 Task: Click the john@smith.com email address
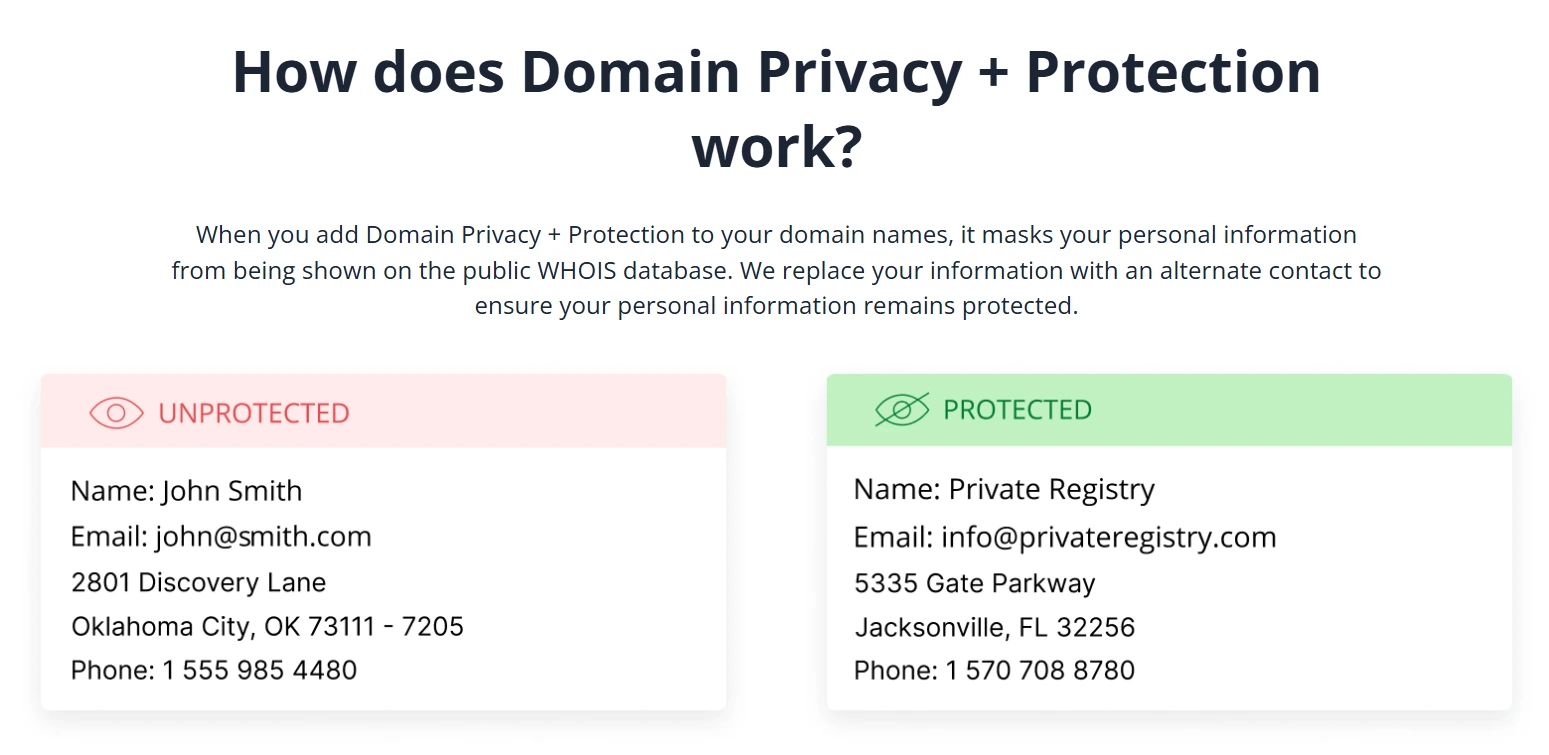coord(263,537)
